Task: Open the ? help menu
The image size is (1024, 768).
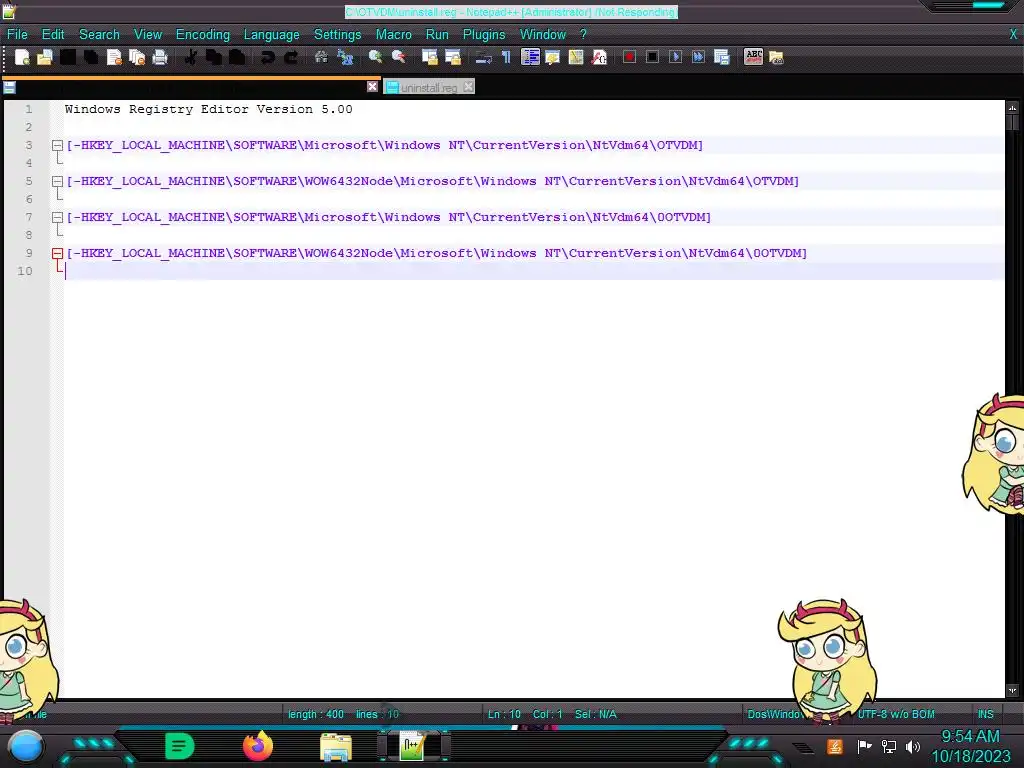Action: 583,35
